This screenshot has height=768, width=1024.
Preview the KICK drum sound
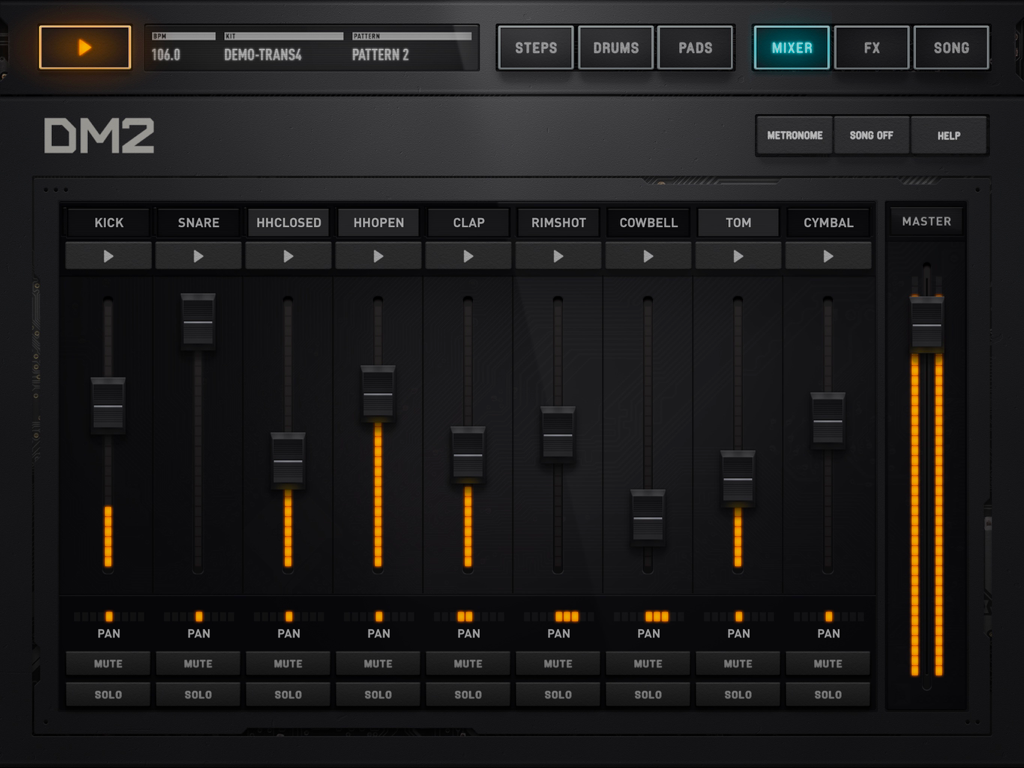108,255
